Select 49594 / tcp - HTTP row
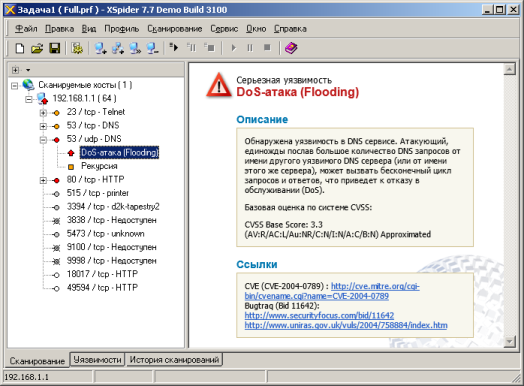The image size is (524, 386). pyautogui.click(x=102, y=288)
